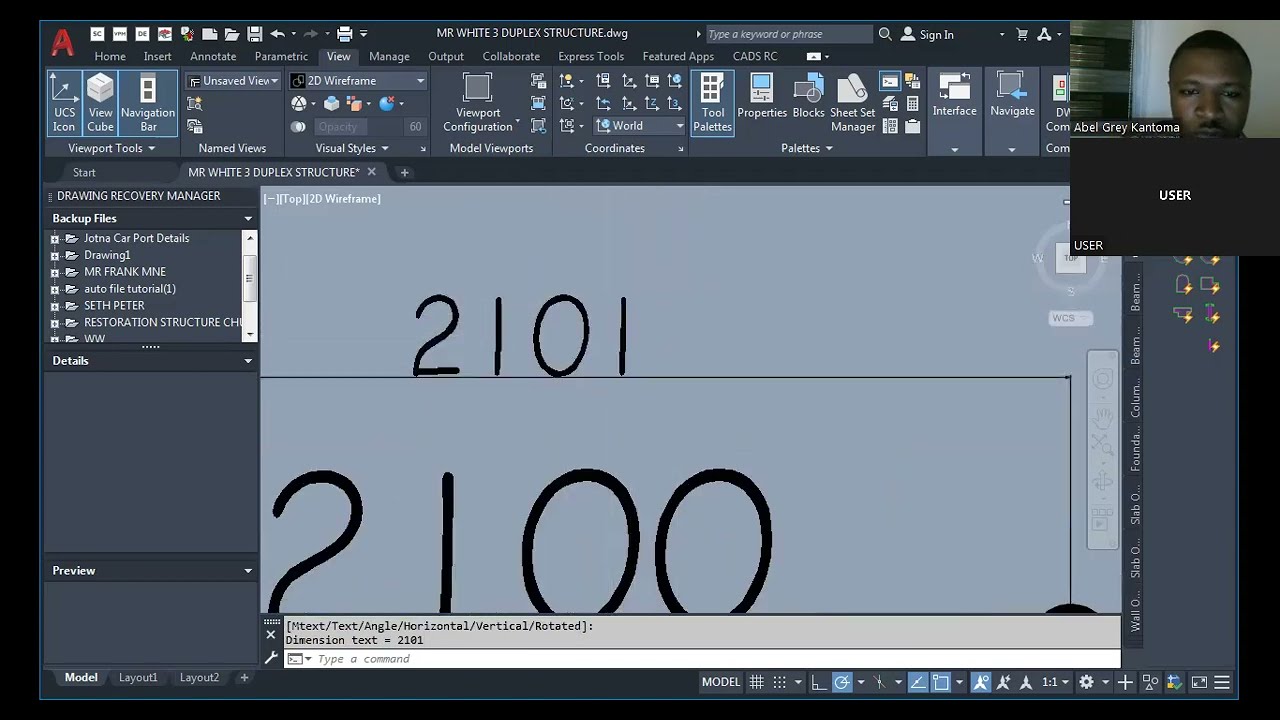
Task: Add a new drawing tab with plus
Action: [x=405, y=173]
